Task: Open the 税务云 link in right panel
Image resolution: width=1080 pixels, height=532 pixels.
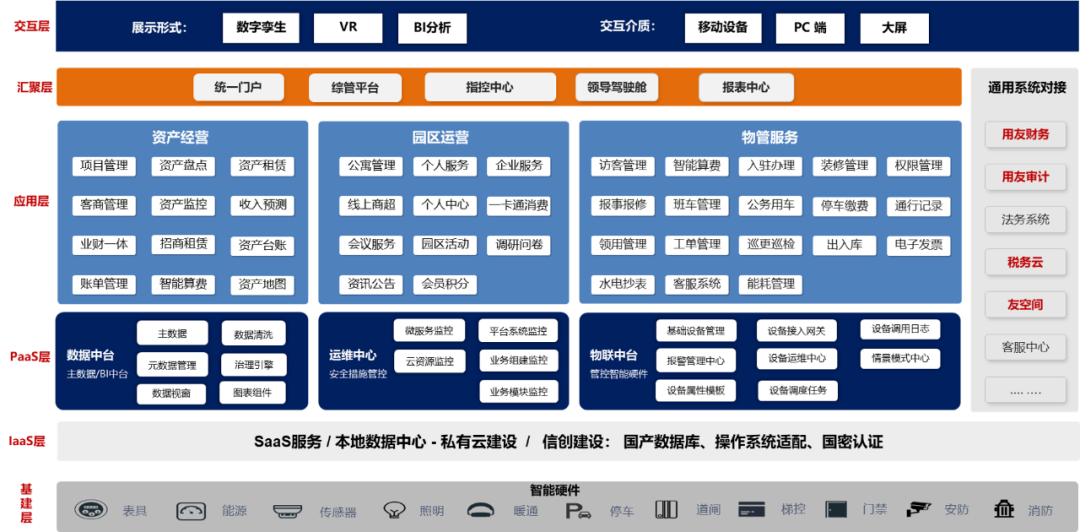Action: point(1025,262)
